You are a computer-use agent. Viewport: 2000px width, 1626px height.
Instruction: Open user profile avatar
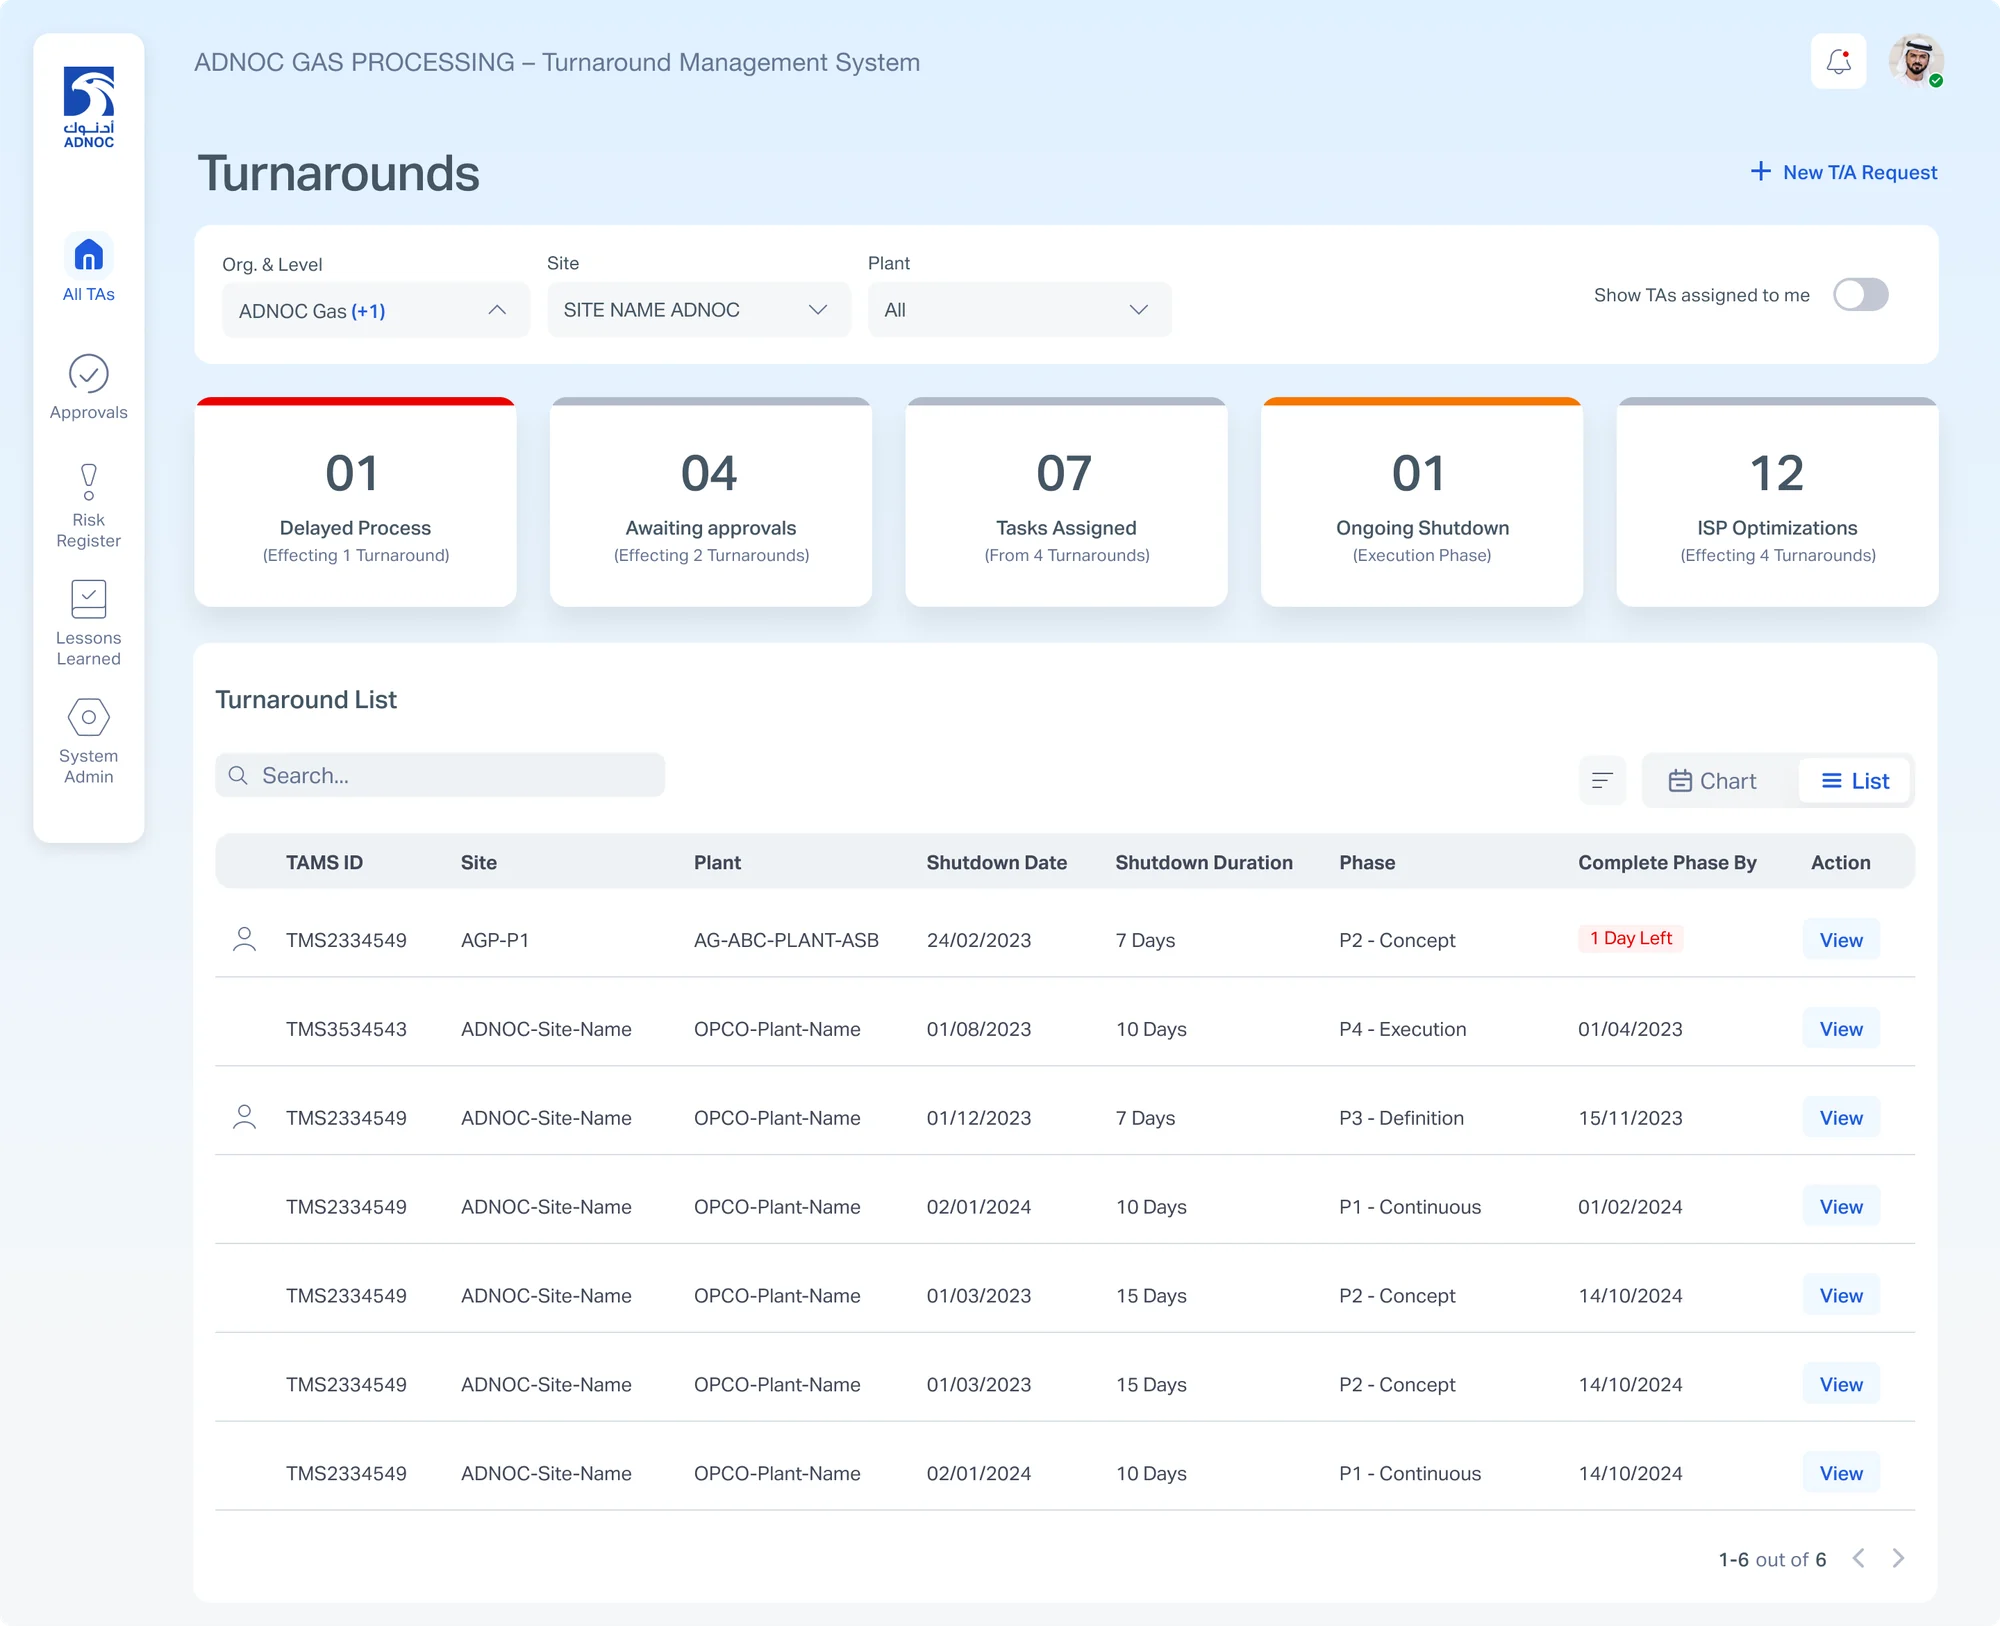[x=1916, y=62]
